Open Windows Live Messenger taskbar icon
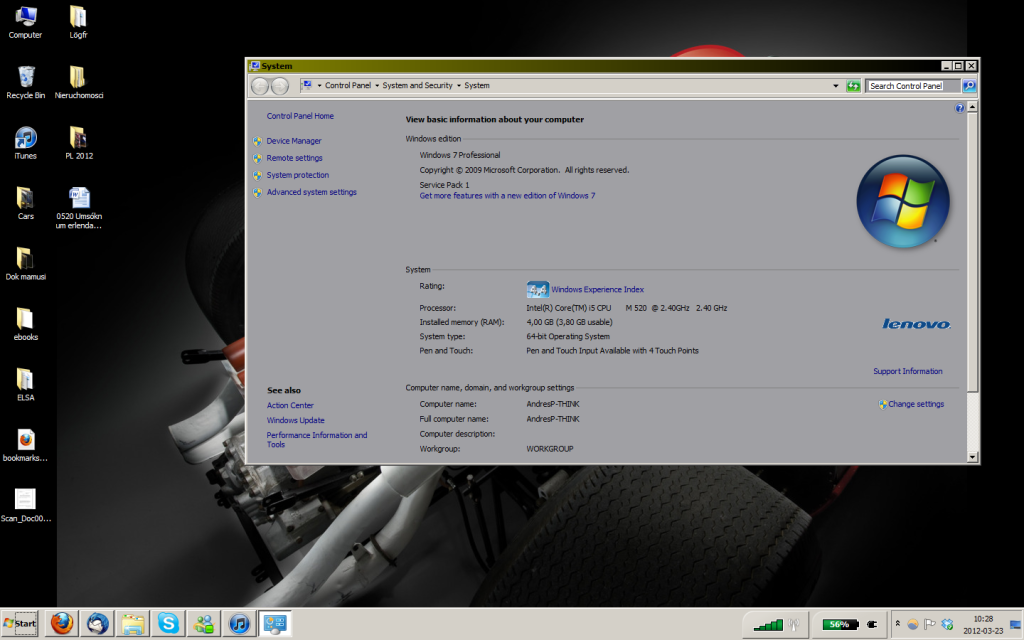This screenshot has height=640, width=1024. click(204, 624)
